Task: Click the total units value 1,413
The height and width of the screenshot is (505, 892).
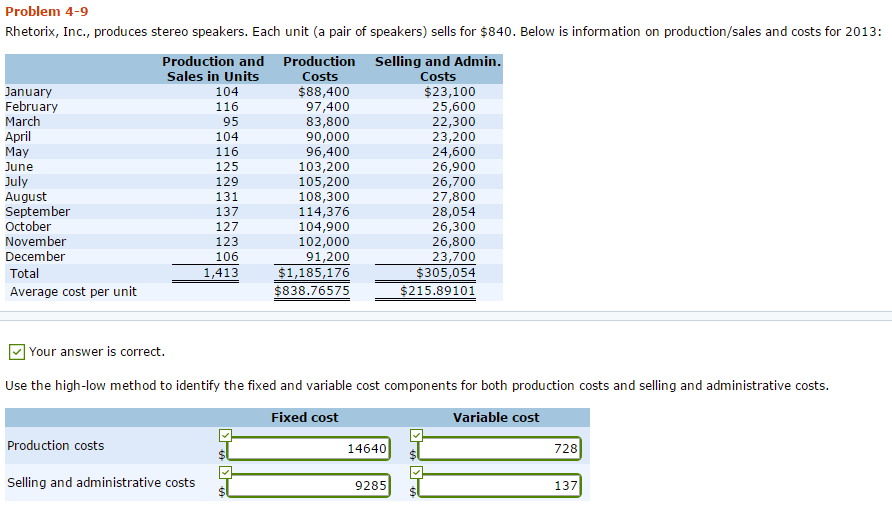Action: 221,273
